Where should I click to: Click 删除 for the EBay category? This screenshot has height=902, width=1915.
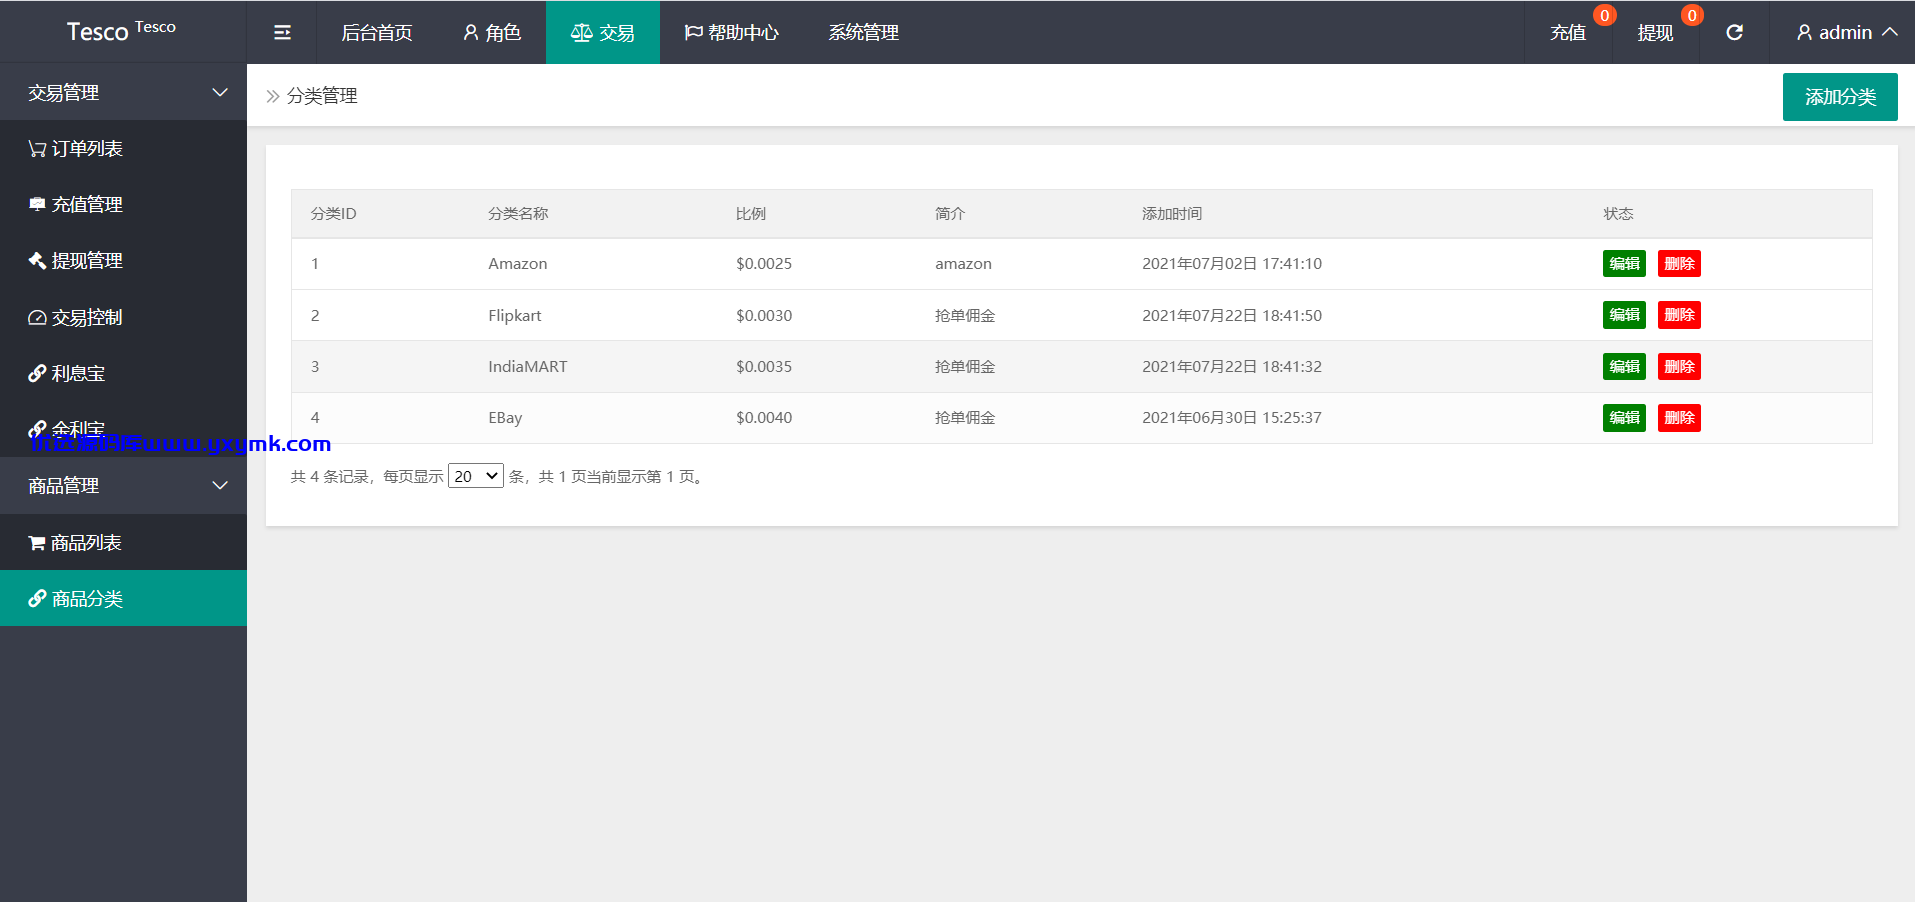click(x=1679, y=417)
